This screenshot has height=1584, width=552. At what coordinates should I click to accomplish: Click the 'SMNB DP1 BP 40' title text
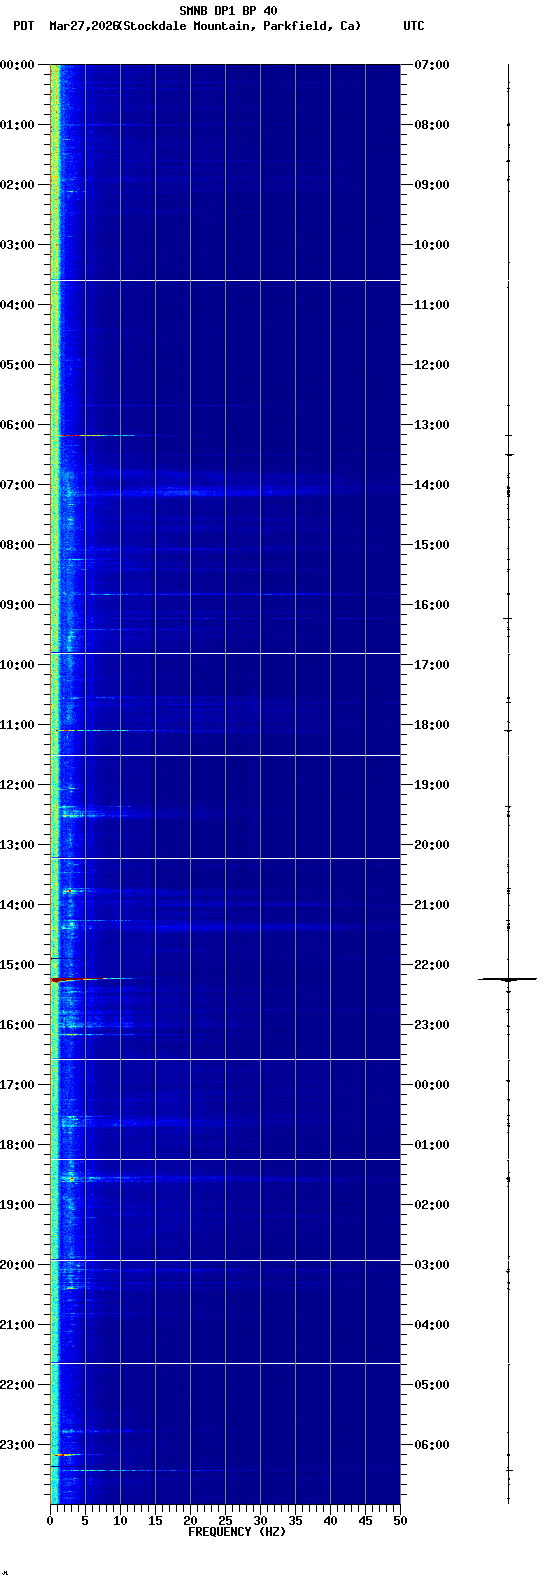228,11
